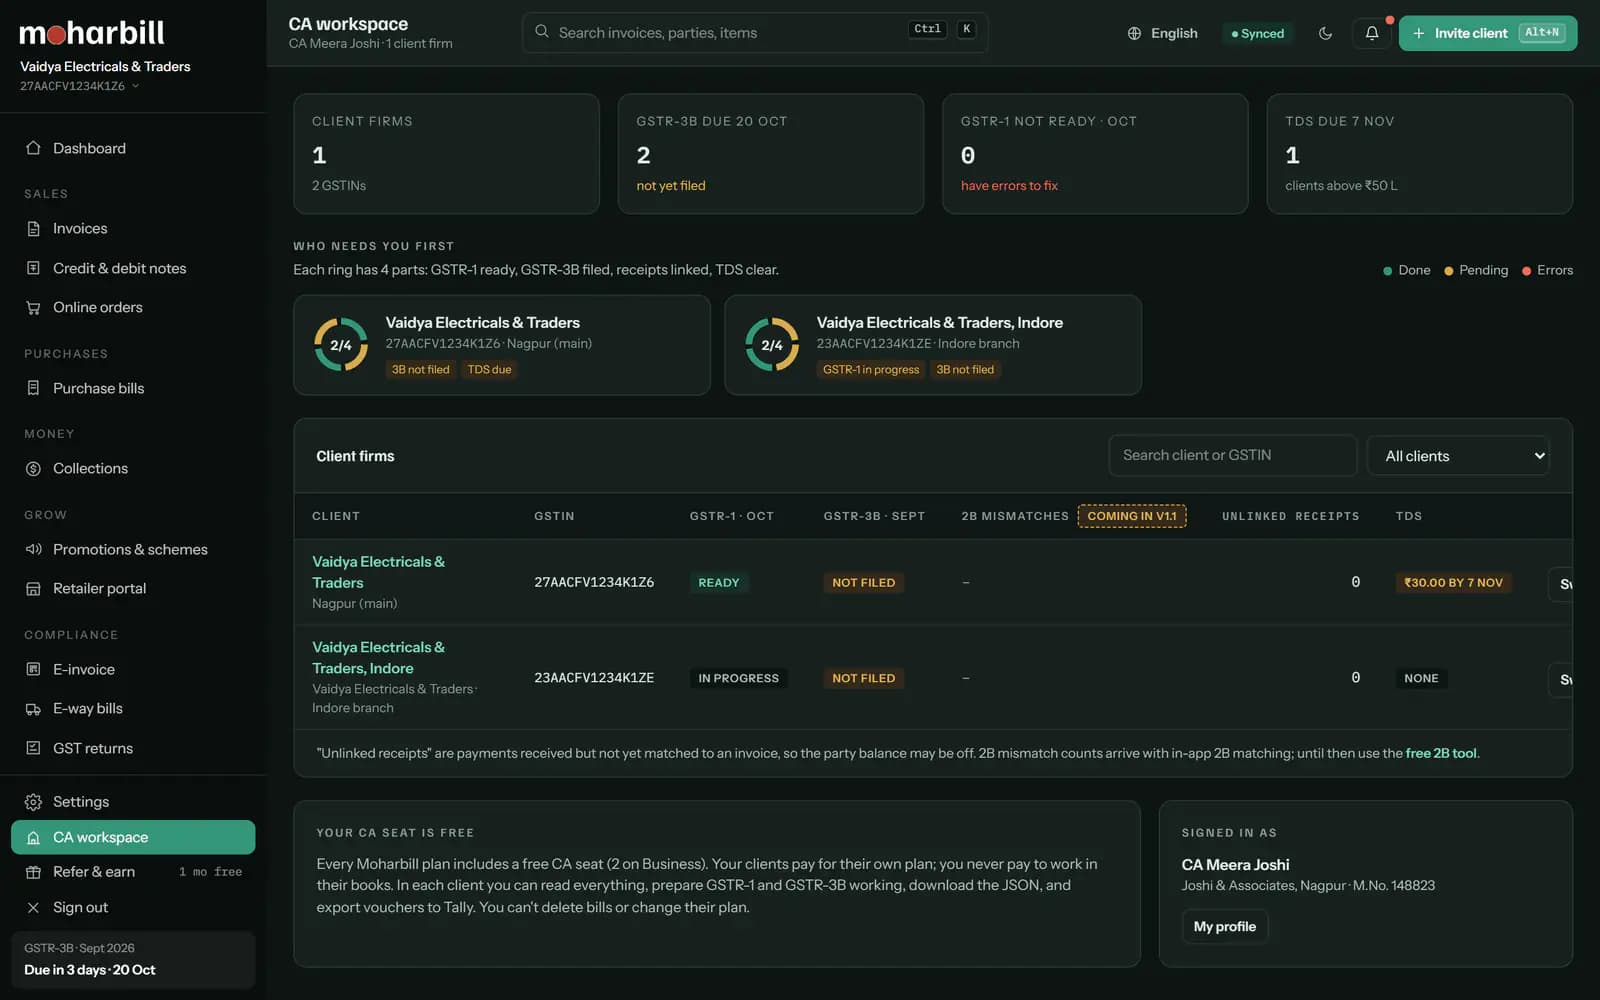Toggle dark mode moon icon

[x=1325, y=33]
